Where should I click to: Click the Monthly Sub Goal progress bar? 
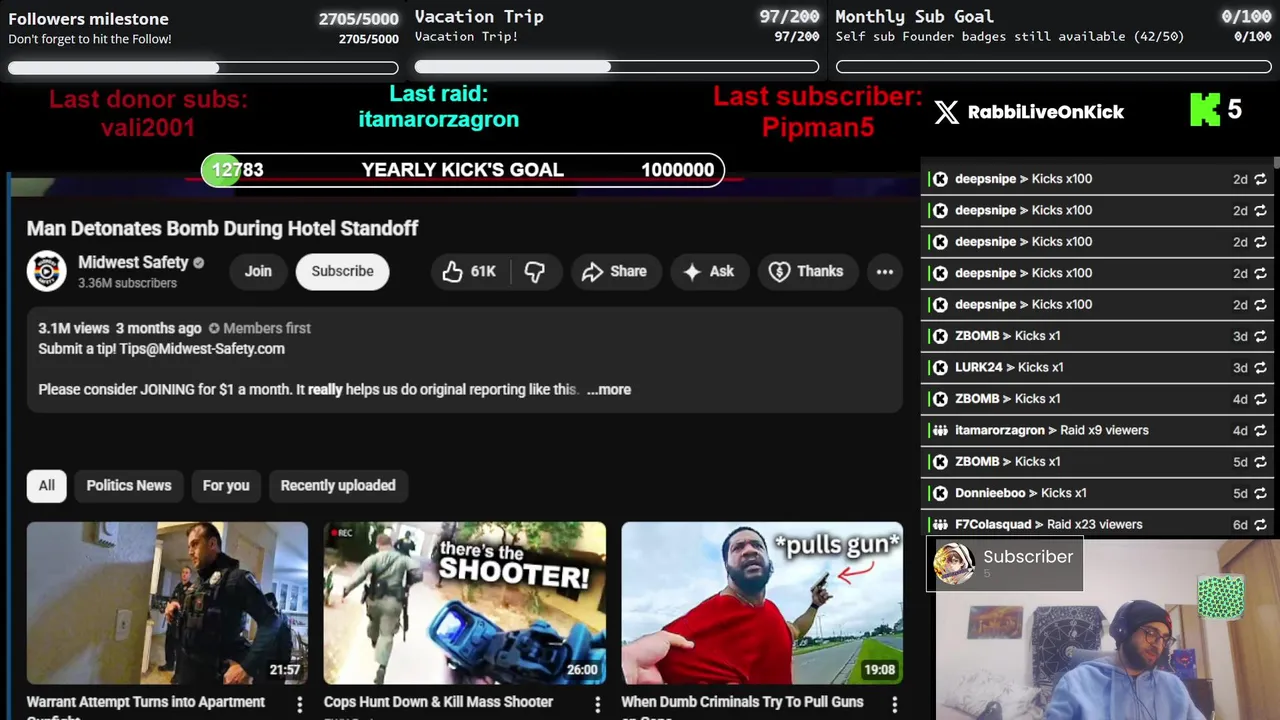[1054, 67]
